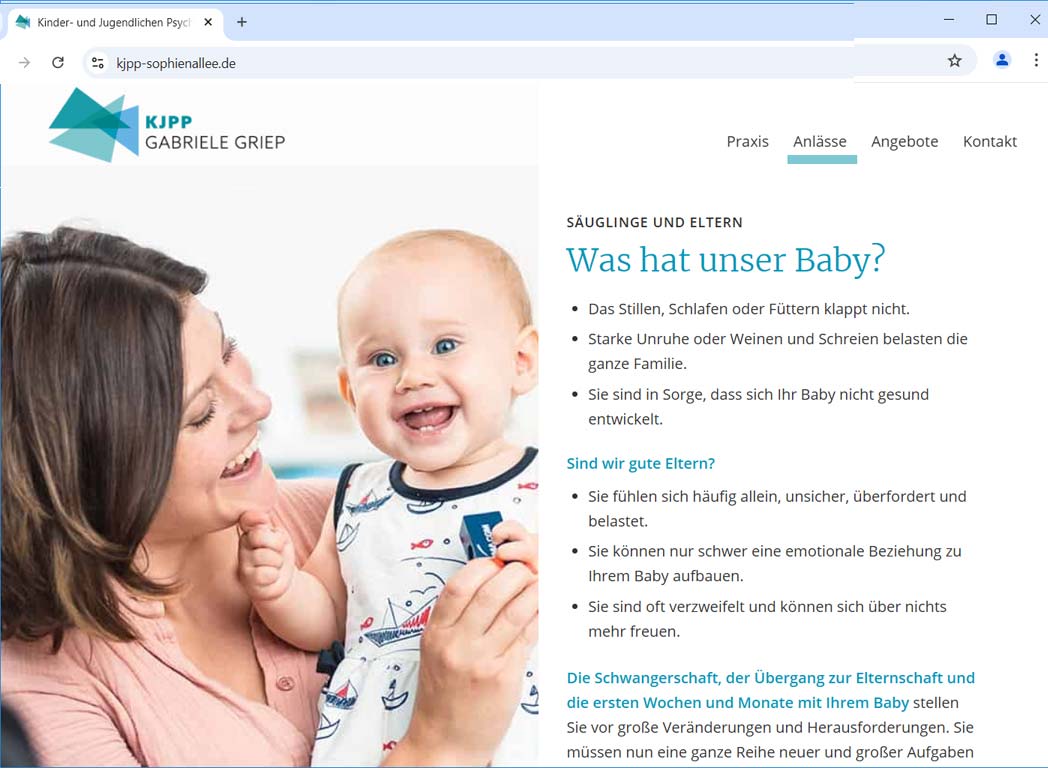Reload the page with the refresh icon
Image resolution: width=1048 pixels, height=769 pixels.
pos(58,63)
